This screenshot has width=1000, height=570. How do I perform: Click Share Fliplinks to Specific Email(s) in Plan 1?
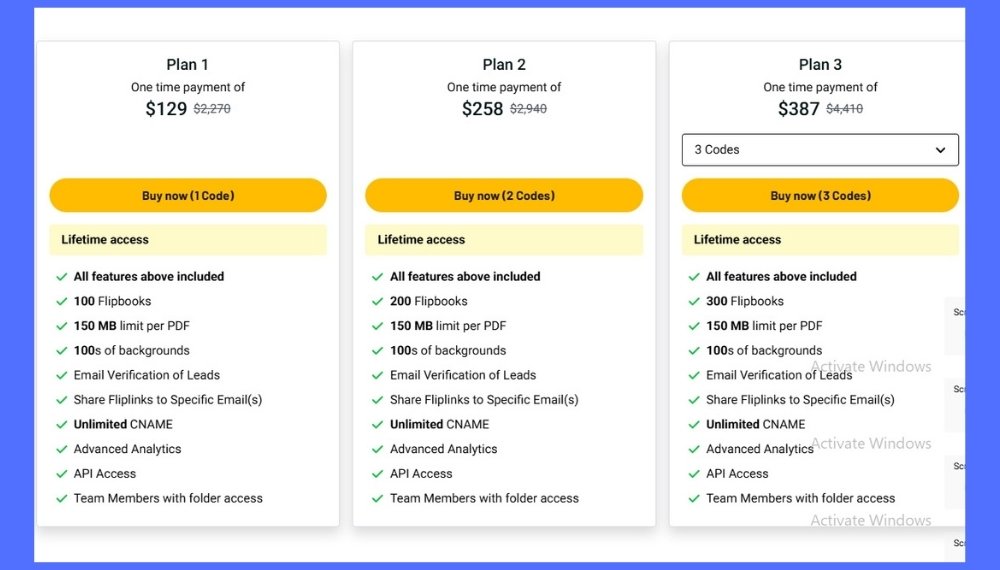pyautogui.click(x=167, y=400)
